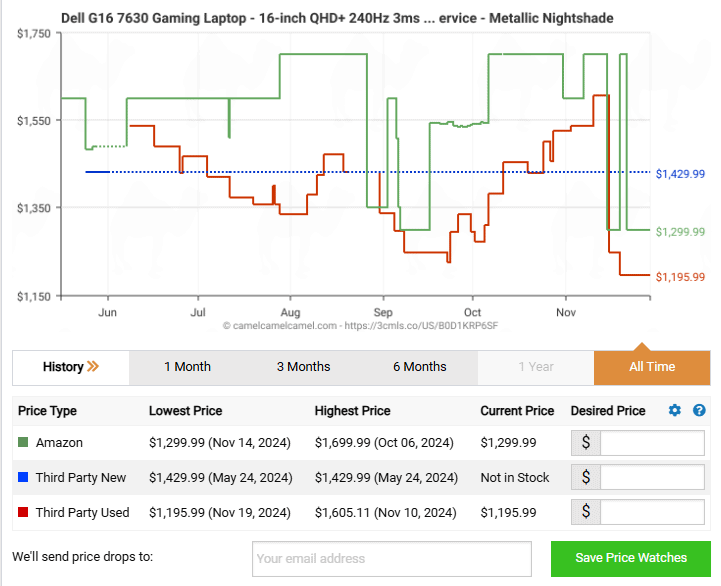Click the Lowest Price column header
Screen dimensions: 721x586
(x=185, y=411)
